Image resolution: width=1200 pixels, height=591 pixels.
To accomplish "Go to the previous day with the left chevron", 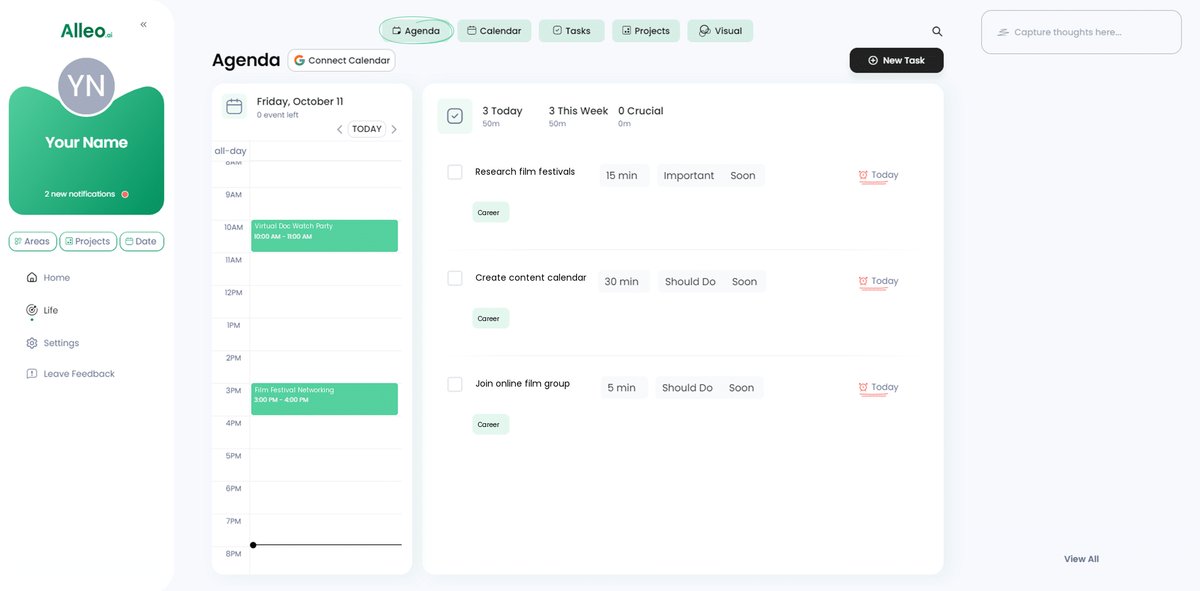I will tap(339, 128).
